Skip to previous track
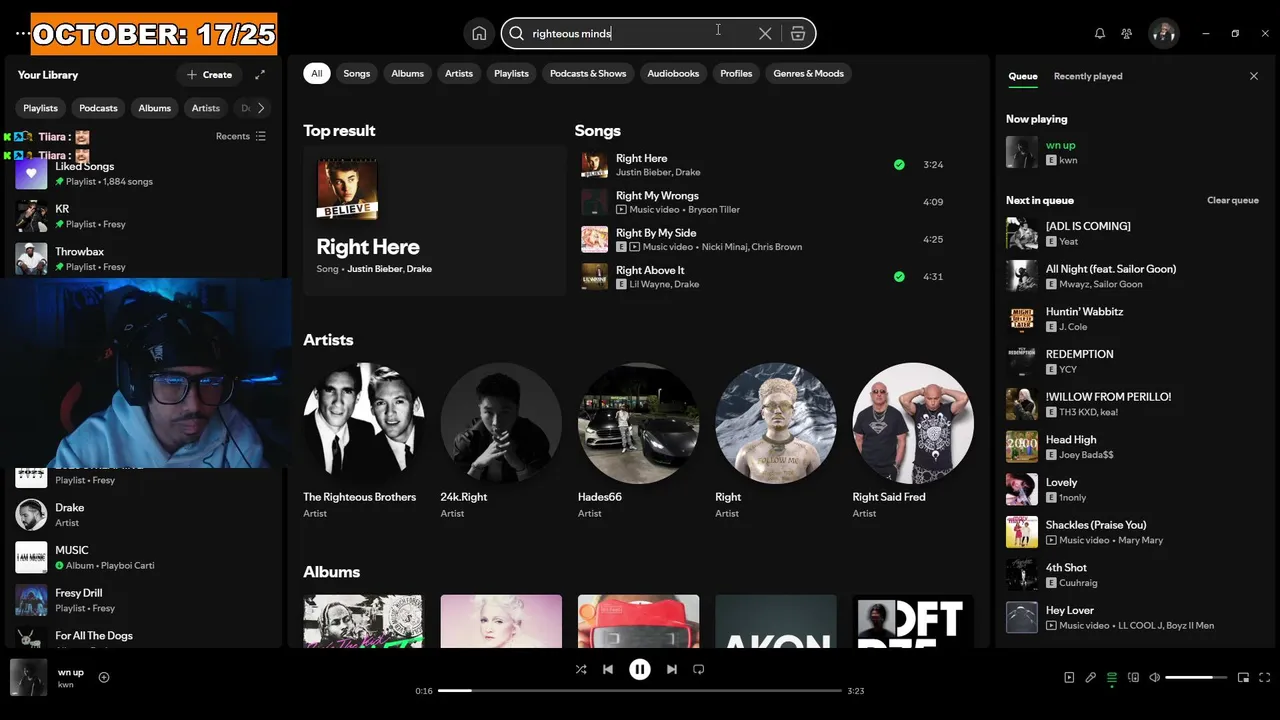 (608, 669)
